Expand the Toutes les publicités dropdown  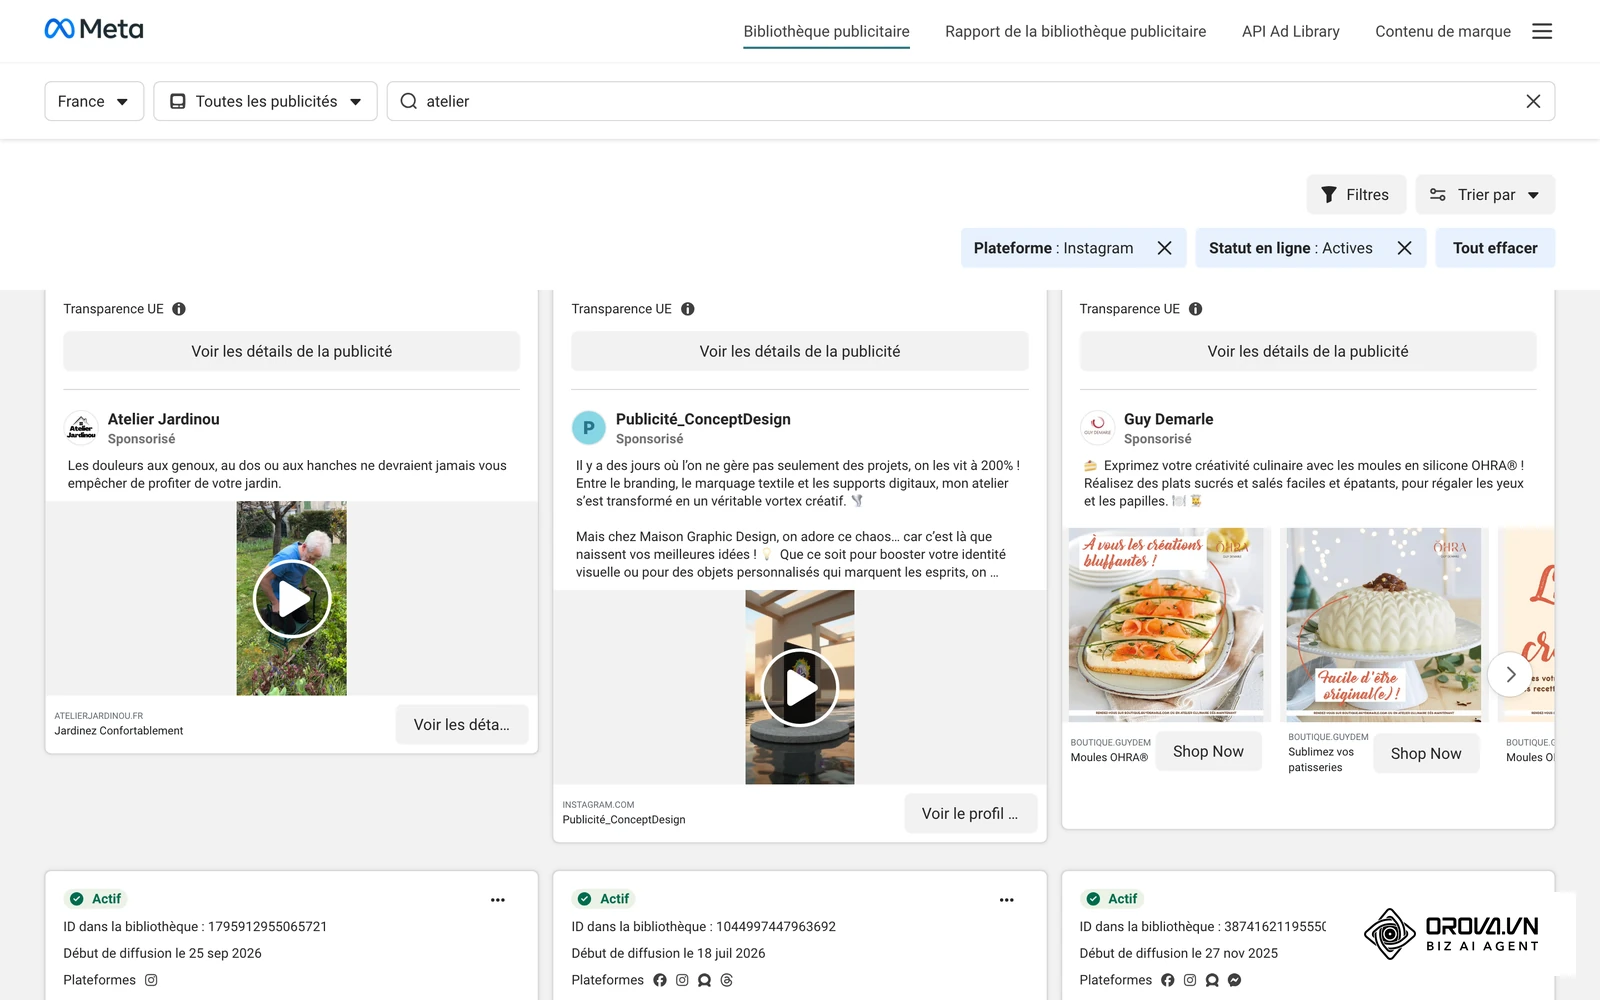tap(265, 101)
